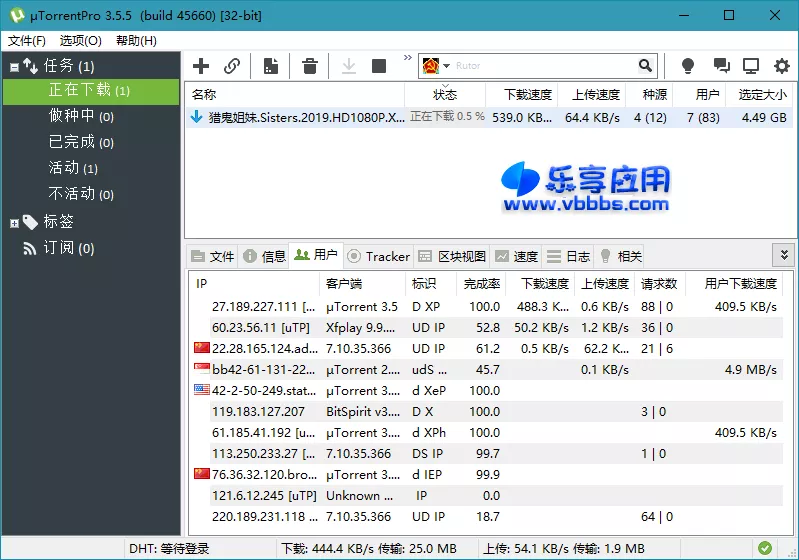Click the Create New Torrent file icon
Viewport: 799px width, 560px height.
click(271, 66)
